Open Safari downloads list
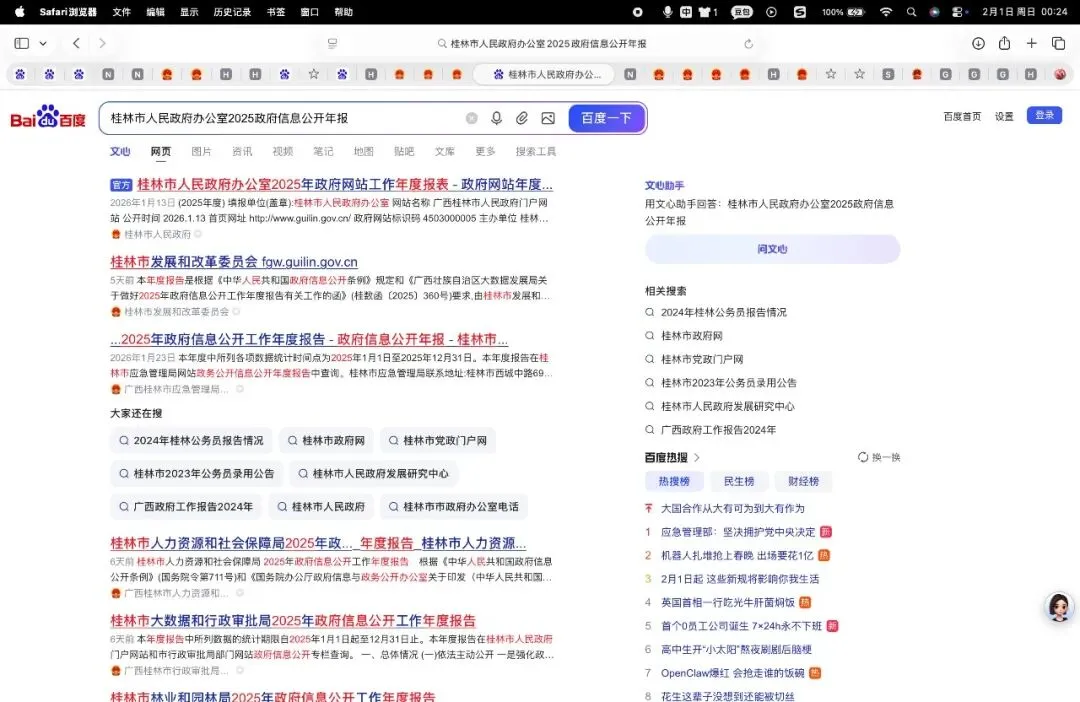1080x702 pixels. [978, 43]
